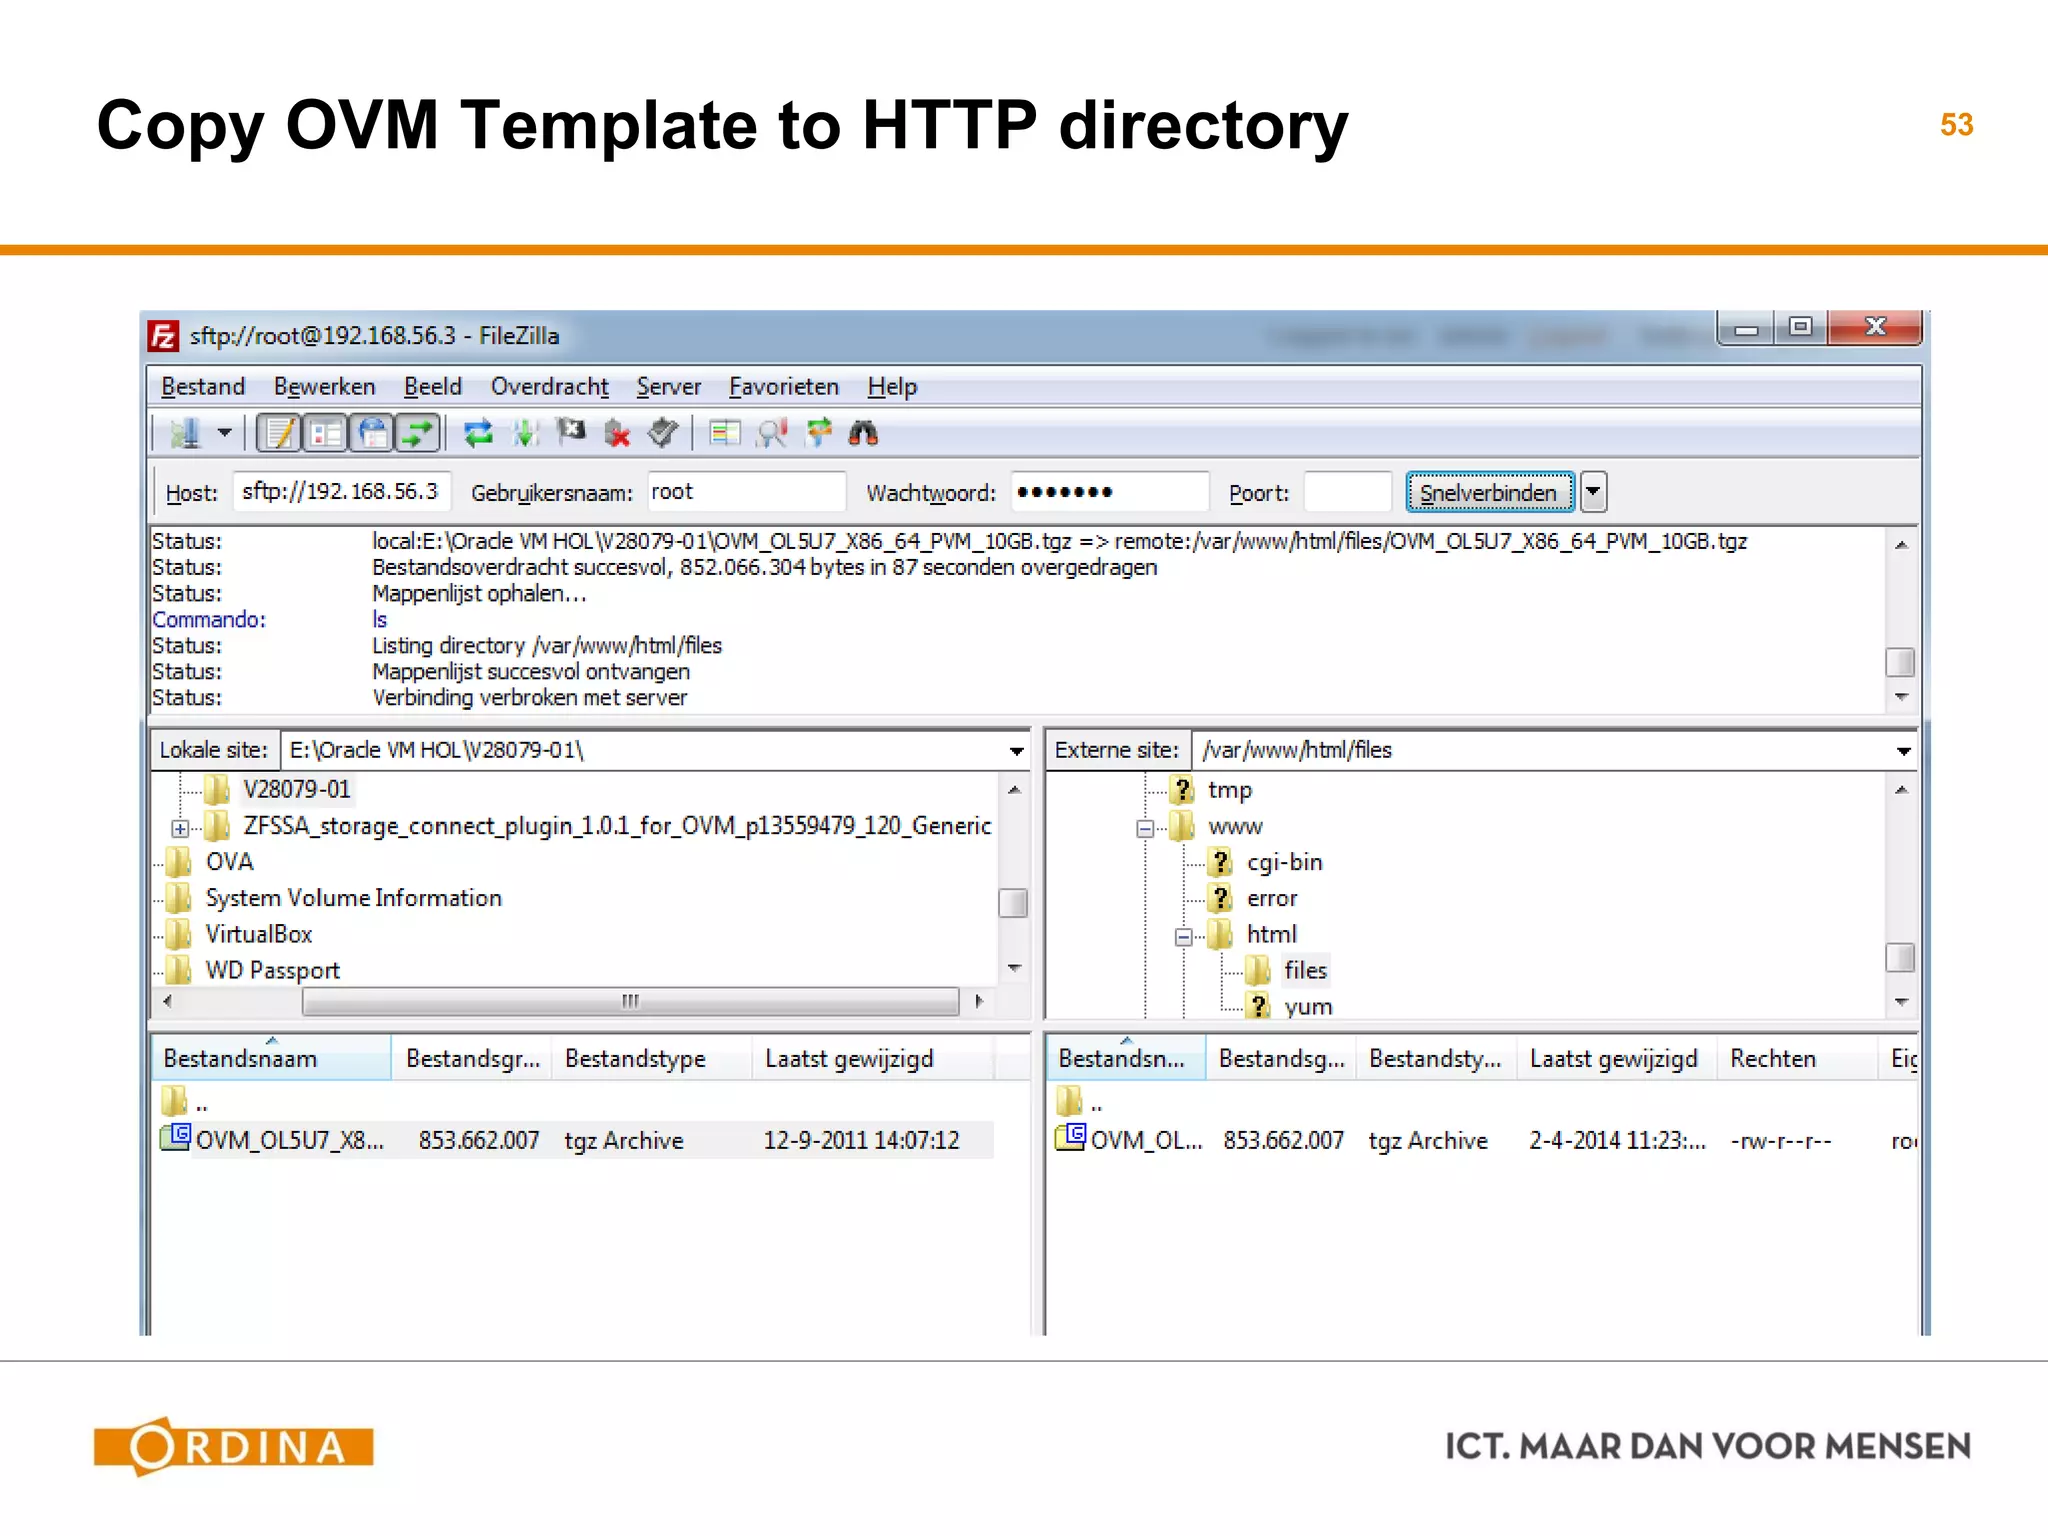Click the disconnect from server icon

tap(617, 433)
